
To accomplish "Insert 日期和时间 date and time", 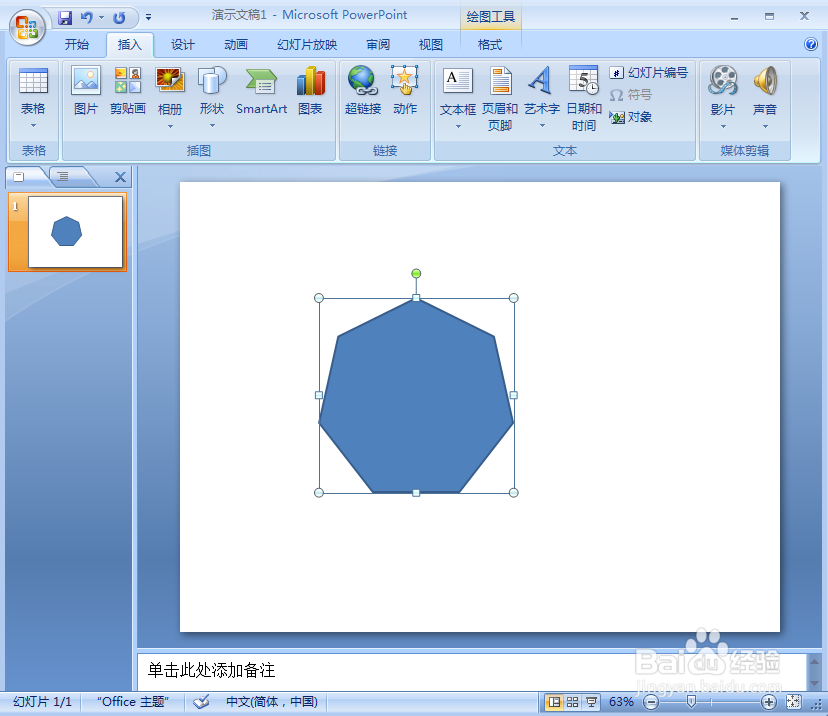I will coord(584,98).
